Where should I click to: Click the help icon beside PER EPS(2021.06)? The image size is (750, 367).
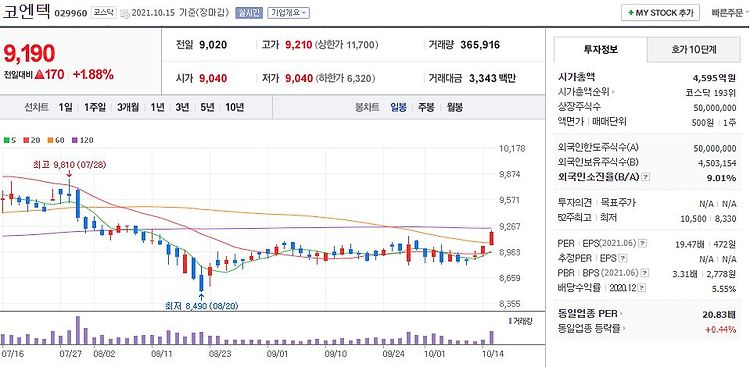coord(641,244)
